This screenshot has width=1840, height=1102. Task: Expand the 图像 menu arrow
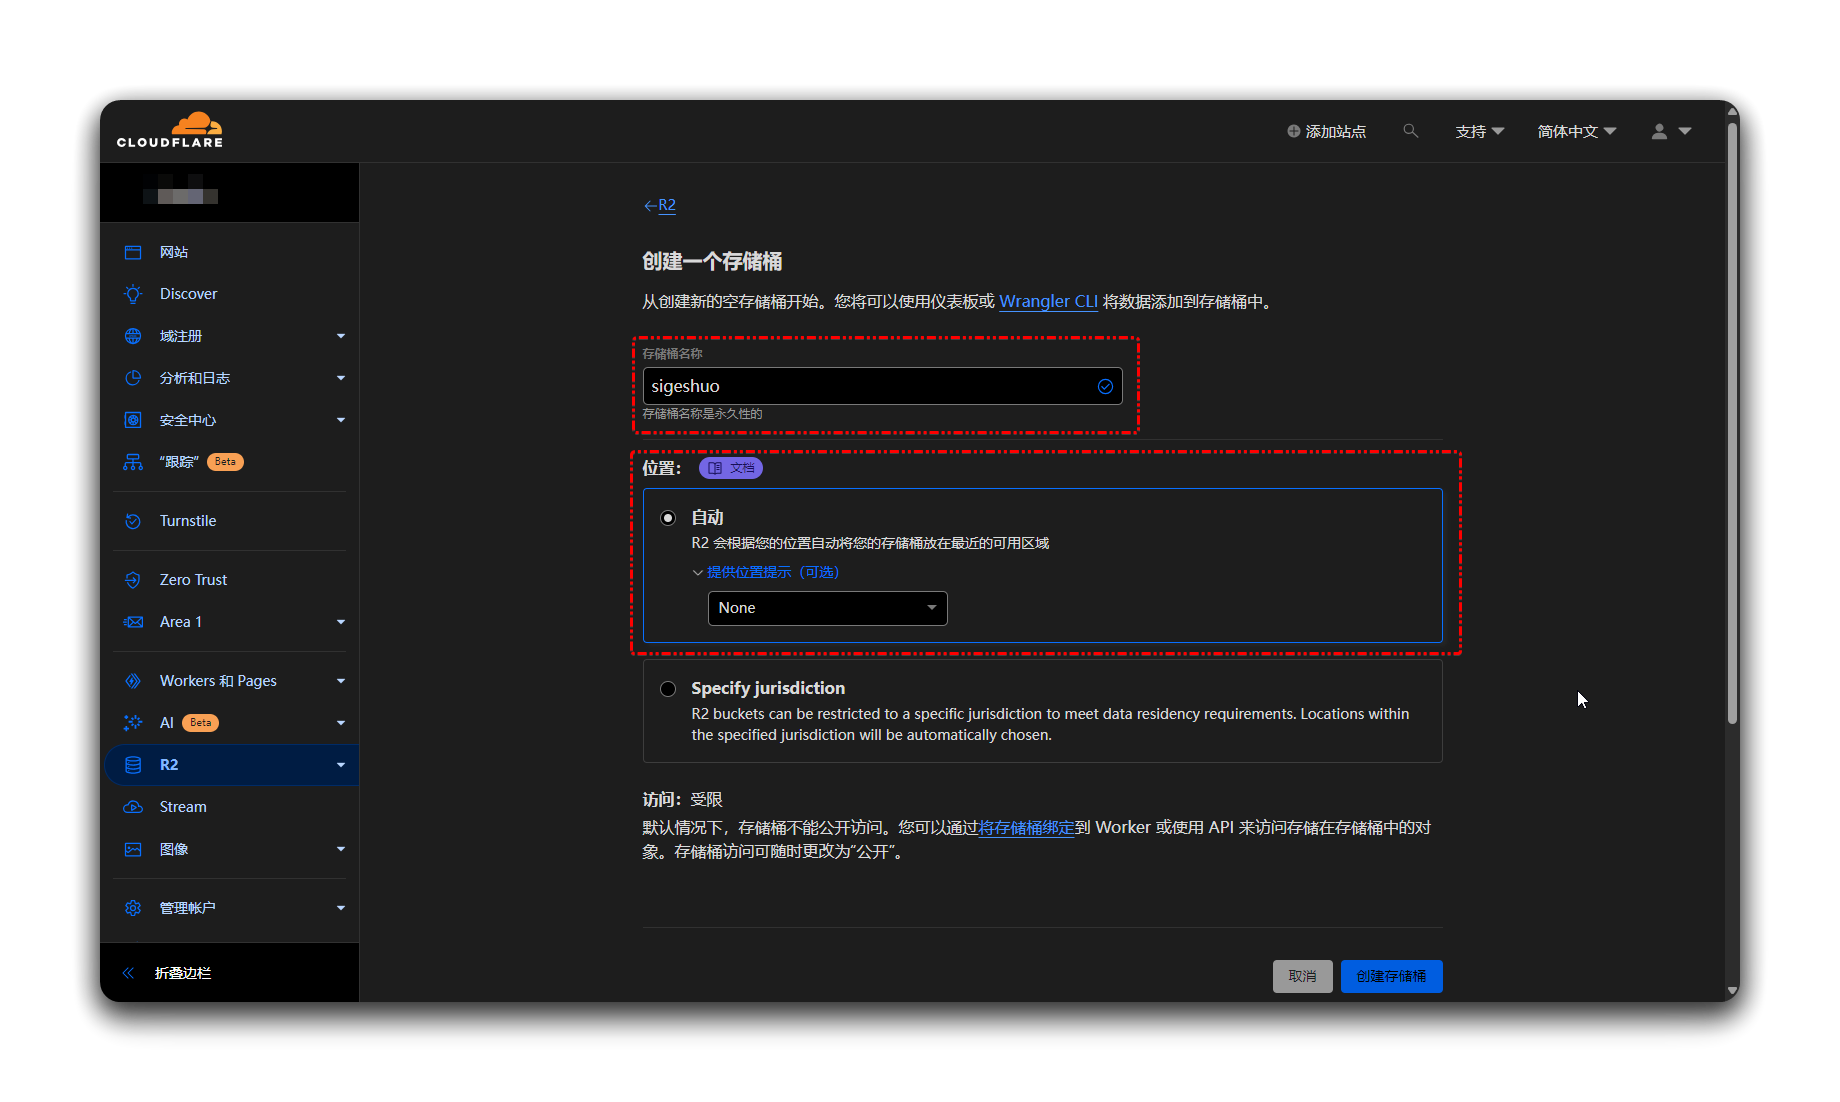coord(341,849)
